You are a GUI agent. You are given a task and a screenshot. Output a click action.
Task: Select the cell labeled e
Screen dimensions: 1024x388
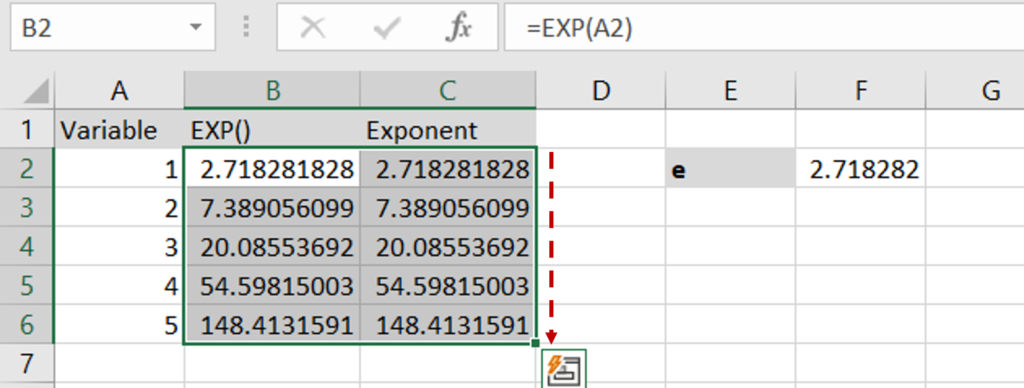pyautogui.click(x=730, y=170)
